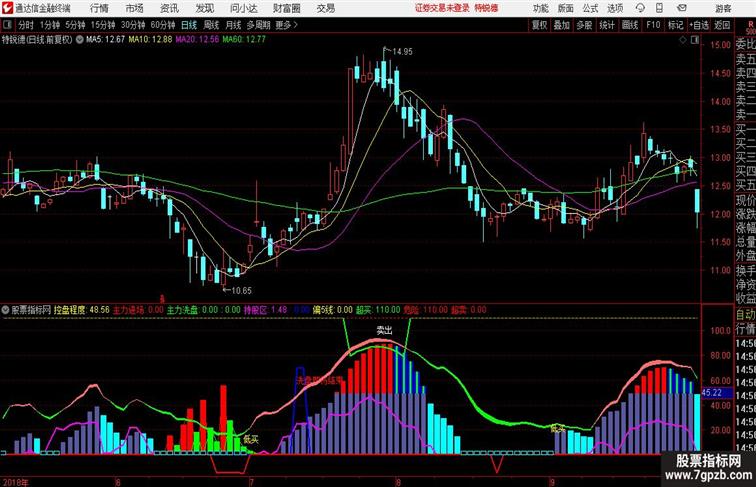
Task: Switch to the 分时 period tab
Action: [26, 25]
